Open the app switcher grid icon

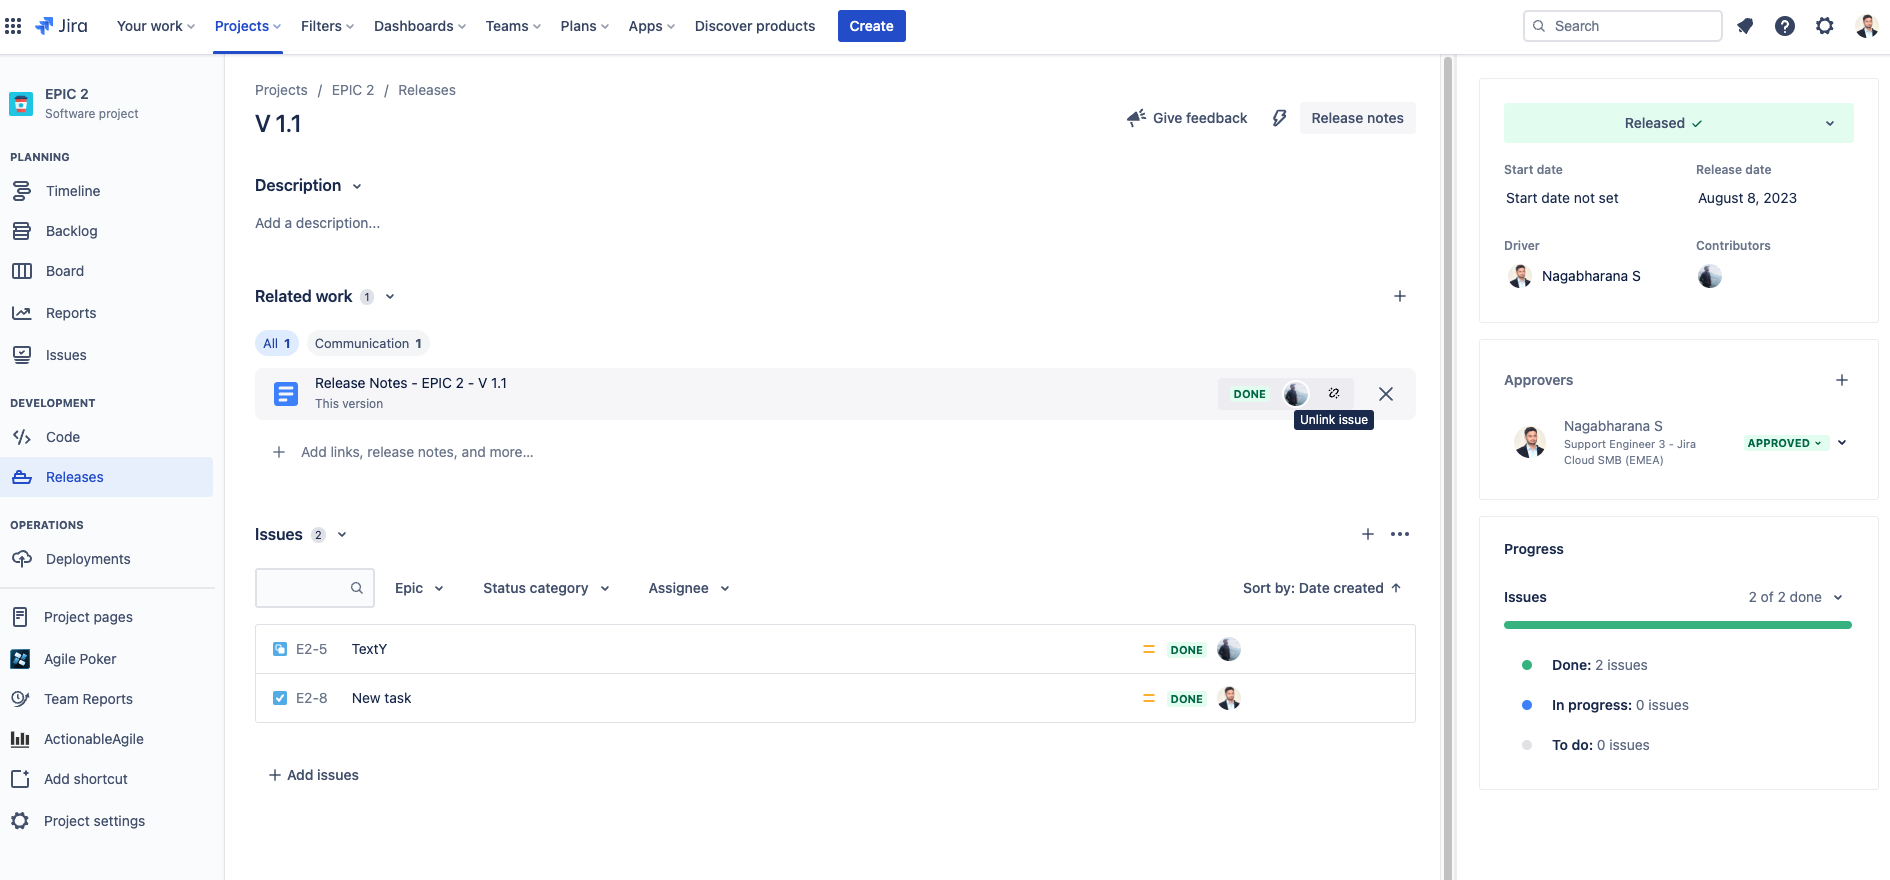13,26
